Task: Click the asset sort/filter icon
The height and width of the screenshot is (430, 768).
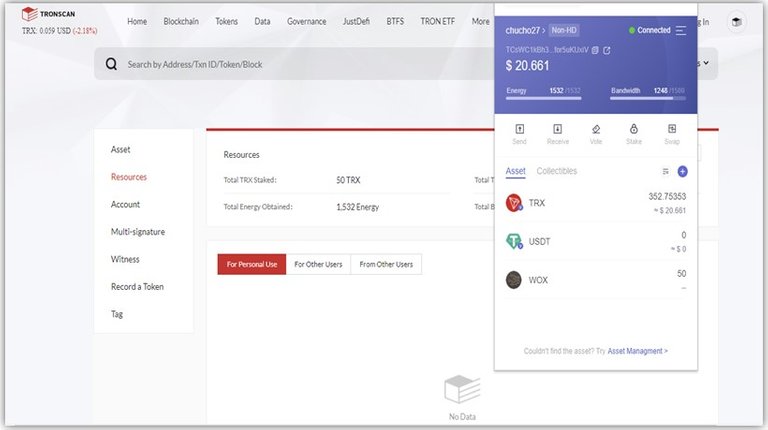Action: point(666,171)
